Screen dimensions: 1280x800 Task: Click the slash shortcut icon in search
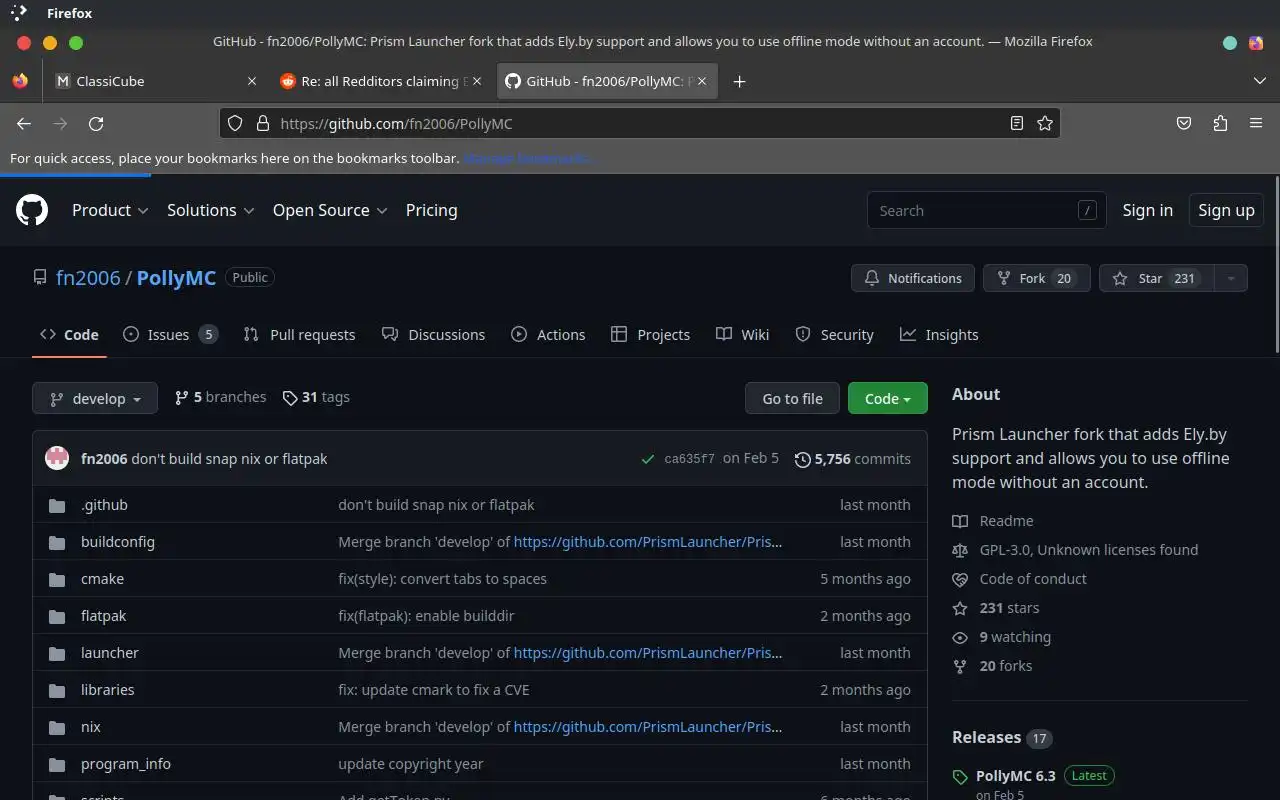(1087, 210)
